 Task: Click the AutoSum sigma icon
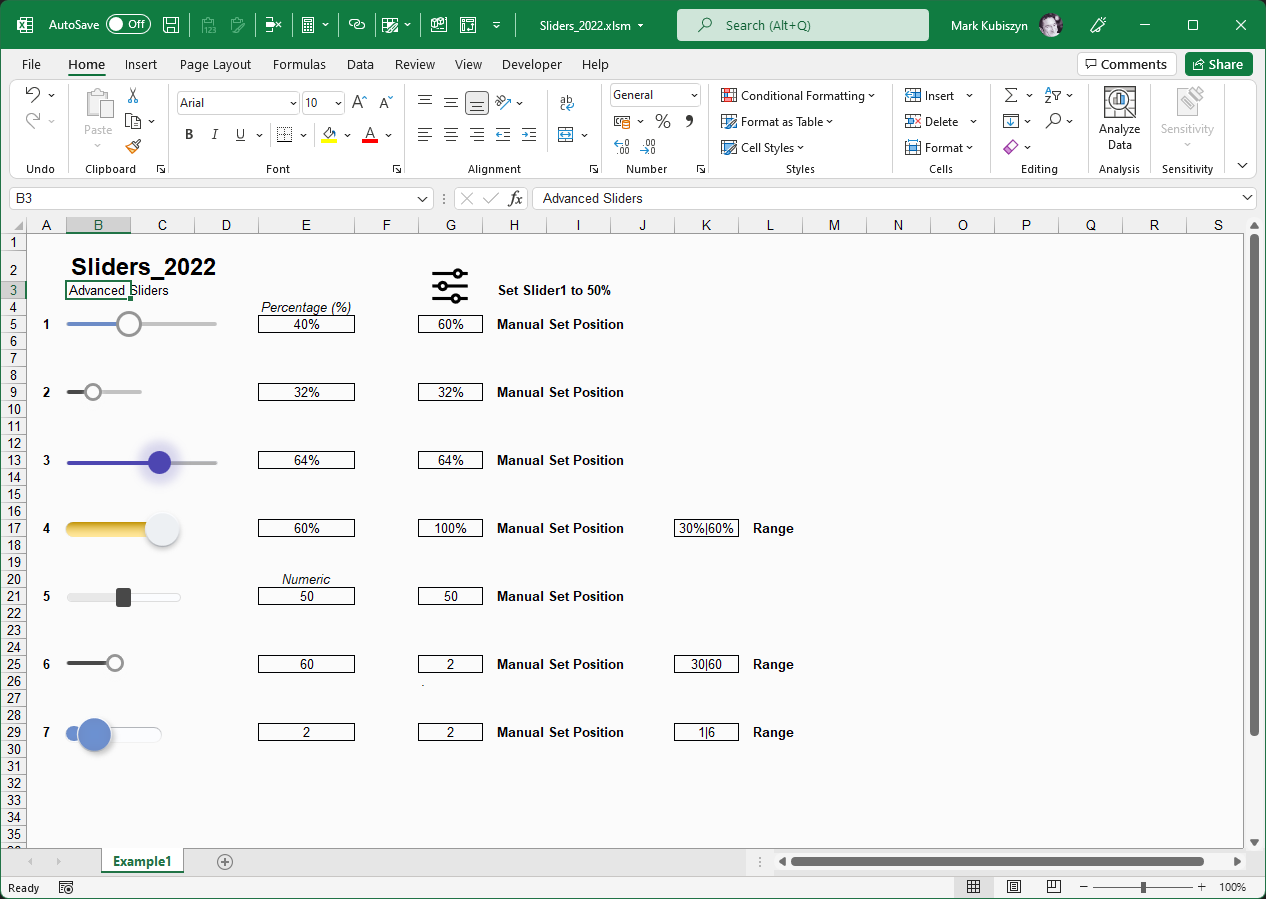tap(1011, 95)
